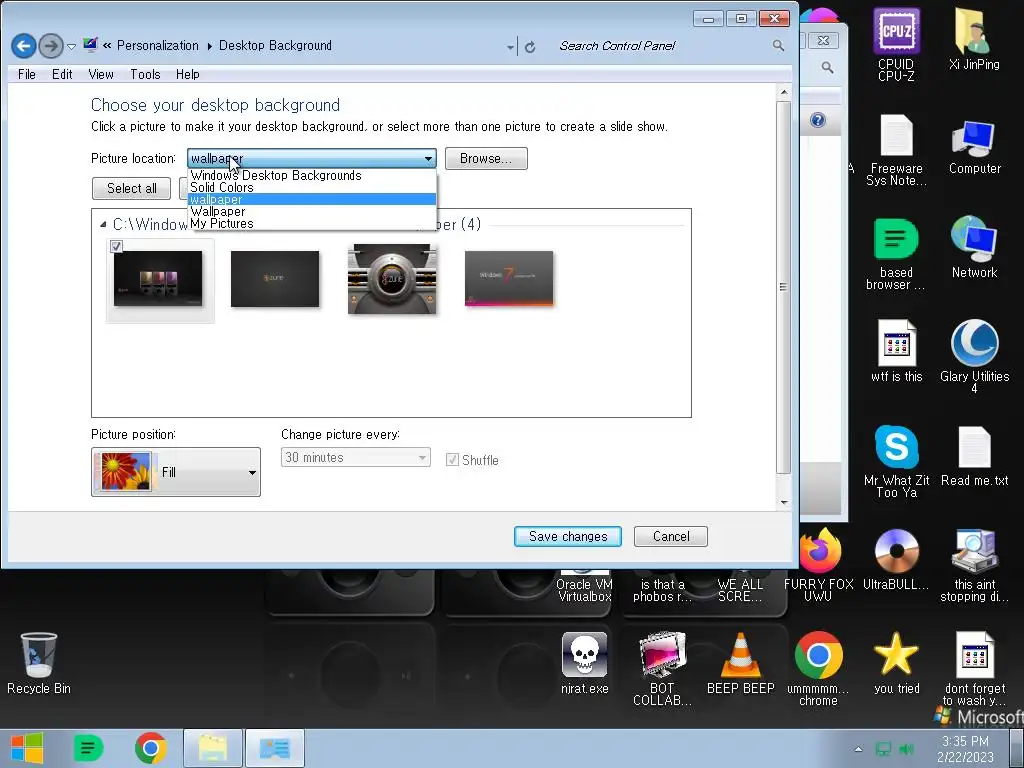Open File Explorer taskbar button
The width and height of the screenshot is (1024, 768).
point(213,748)
